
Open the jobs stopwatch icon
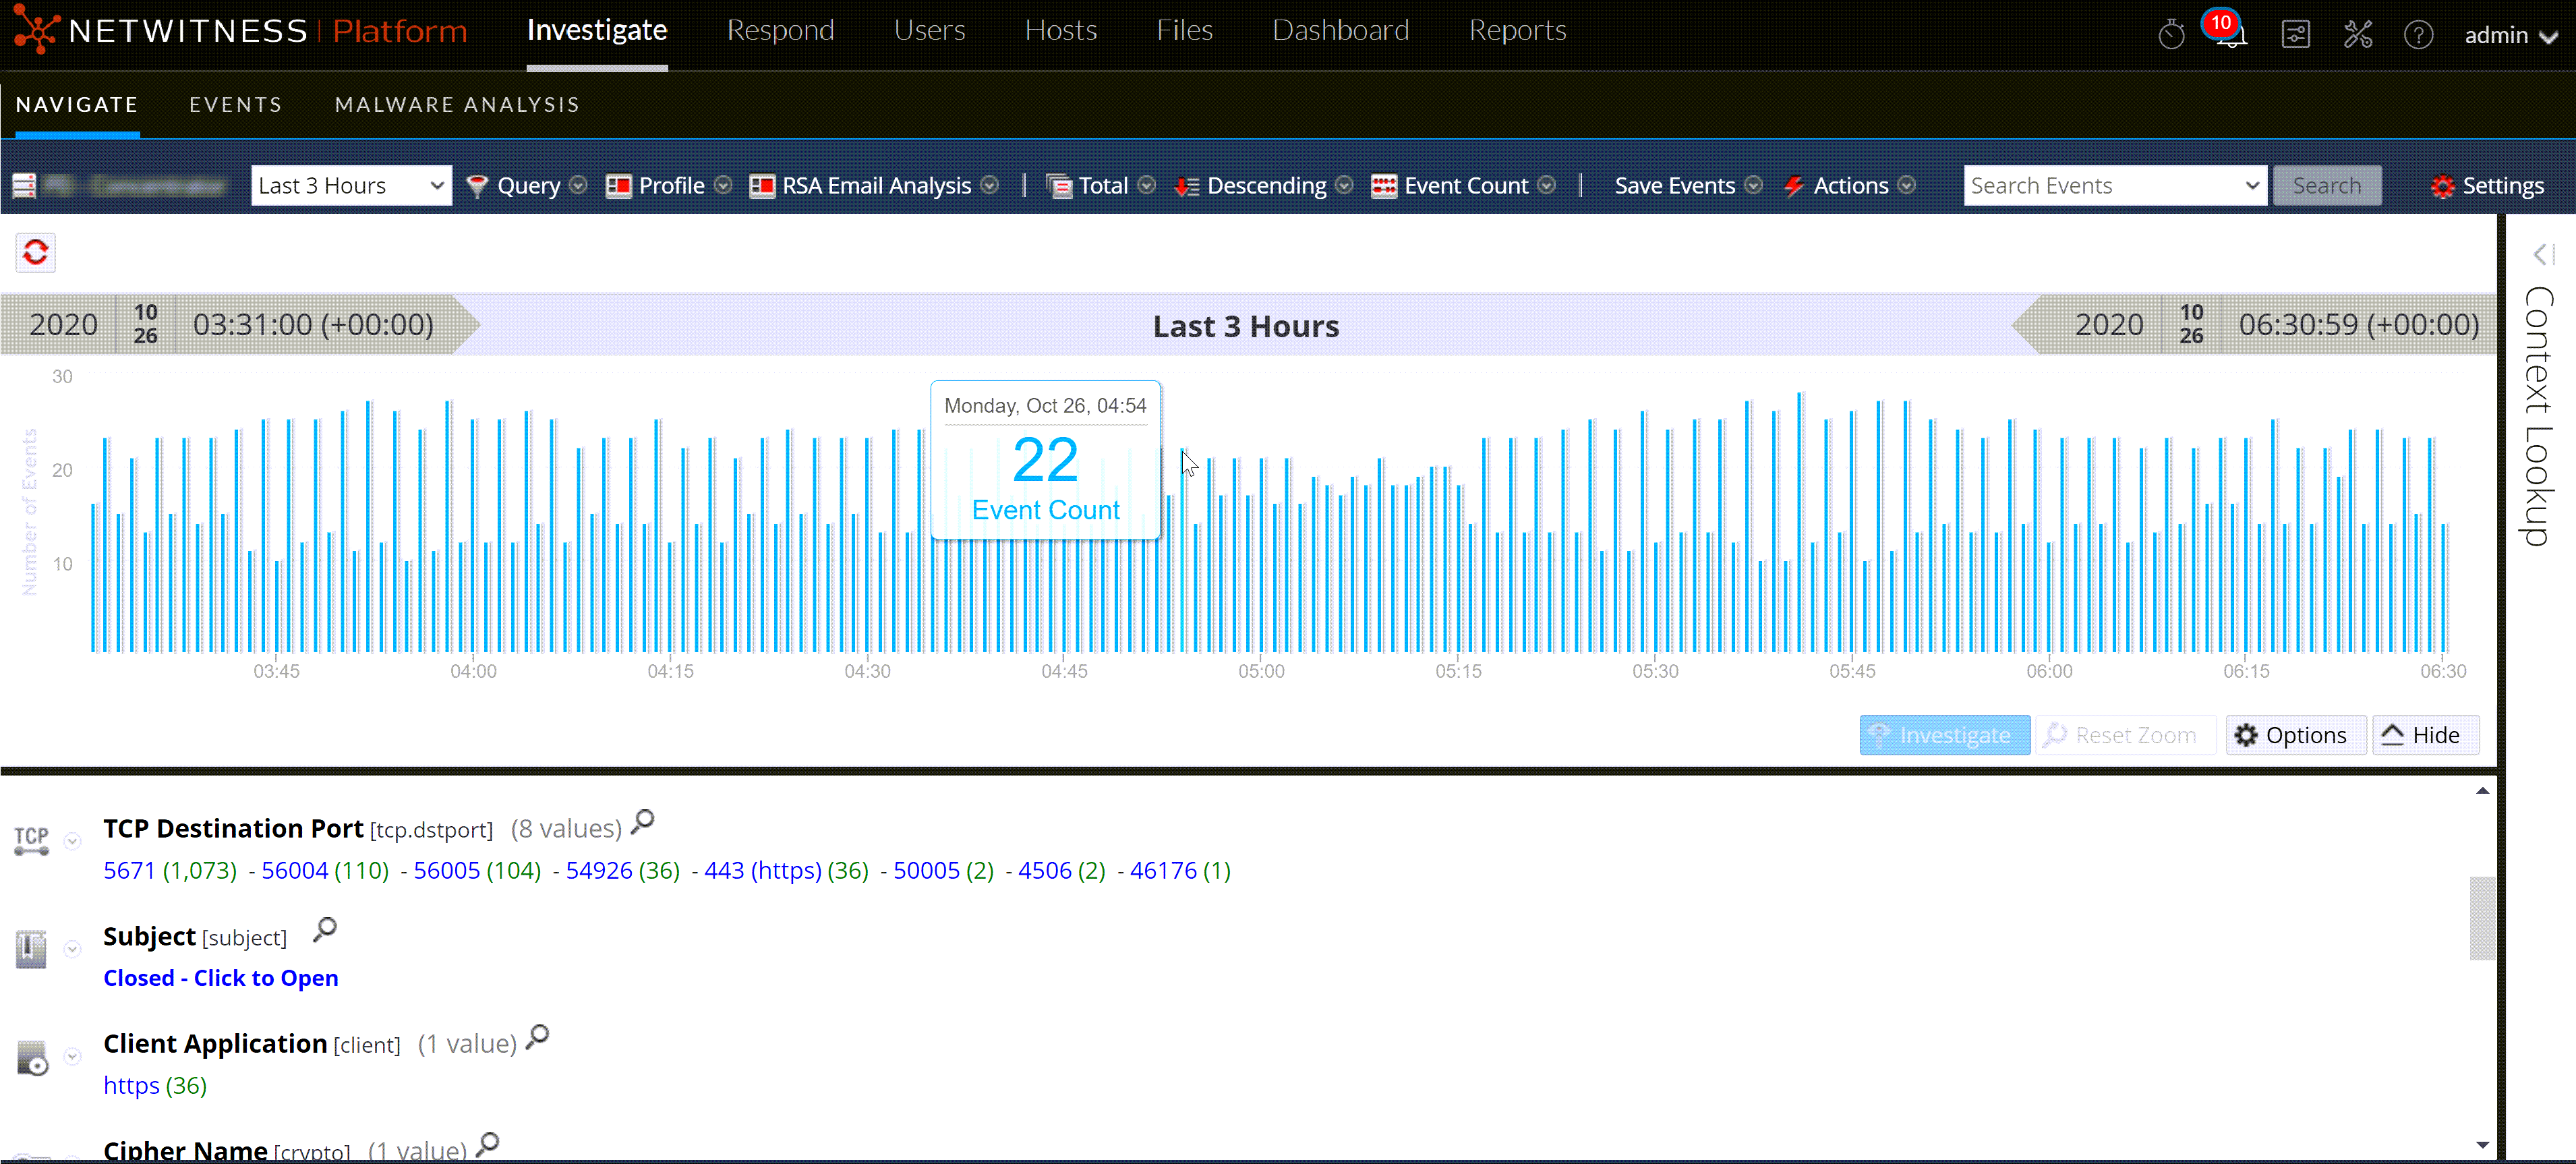tap(2171, 36)
